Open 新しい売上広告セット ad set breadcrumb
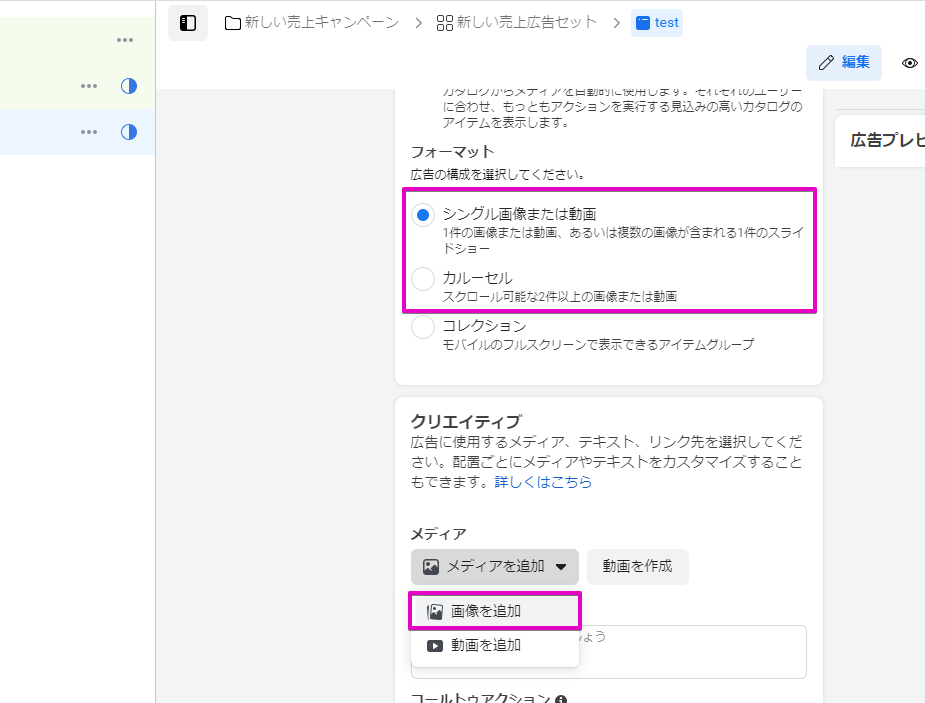The height and width of the screenshot is (703, 925). click(516, 23)
